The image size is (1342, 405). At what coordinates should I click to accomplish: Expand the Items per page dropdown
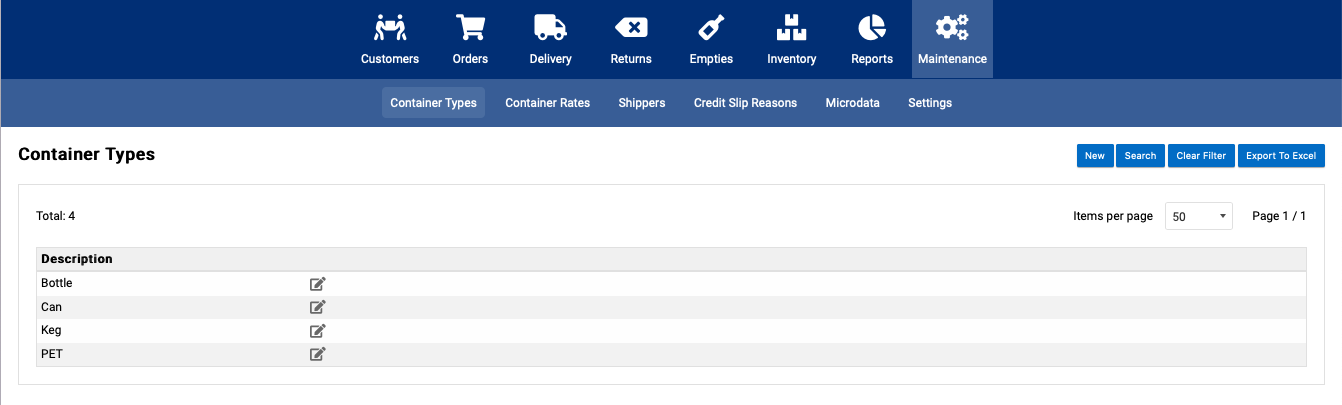(x=1199, y=216)
